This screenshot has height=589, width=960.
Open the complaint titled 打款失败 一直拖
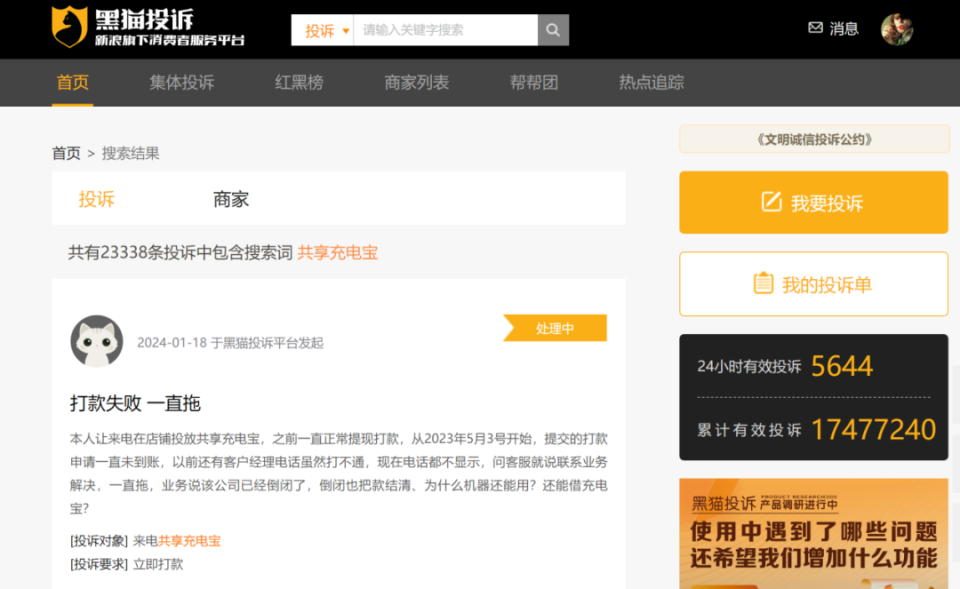pos(135,403)
